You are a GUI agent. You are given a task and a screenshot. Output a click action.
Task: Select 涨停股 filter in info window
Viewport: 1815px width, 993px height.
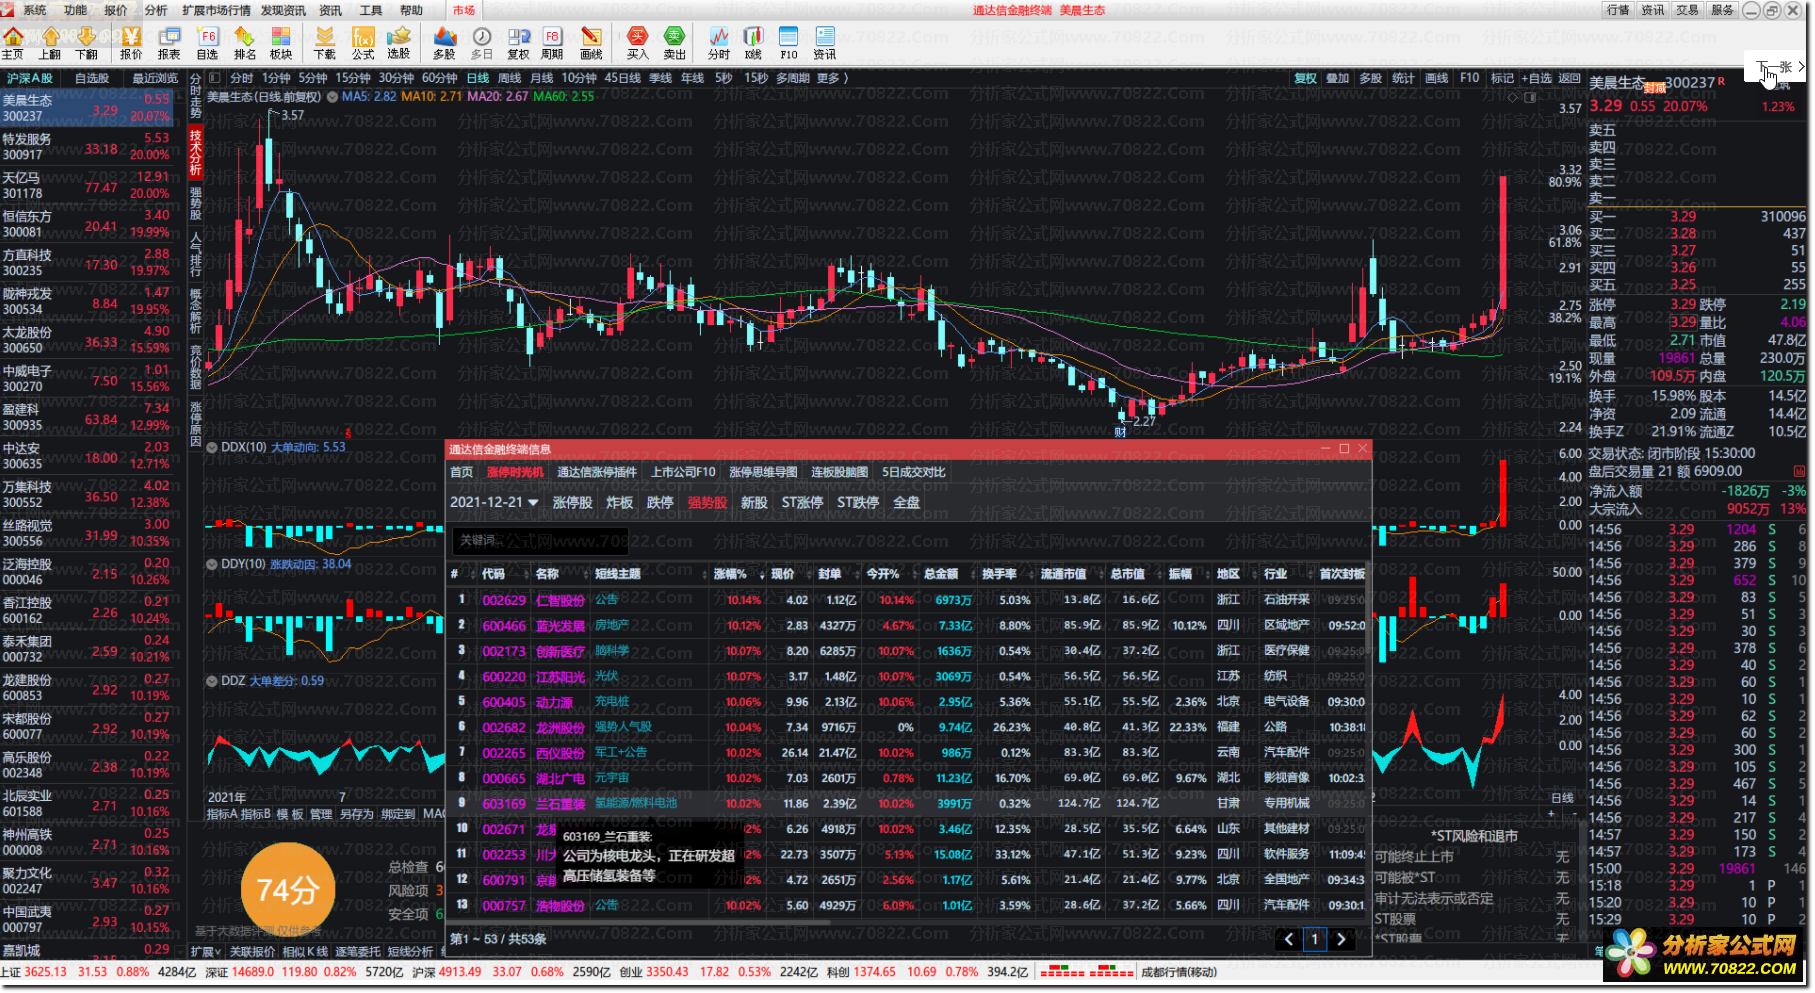point(573,503)
